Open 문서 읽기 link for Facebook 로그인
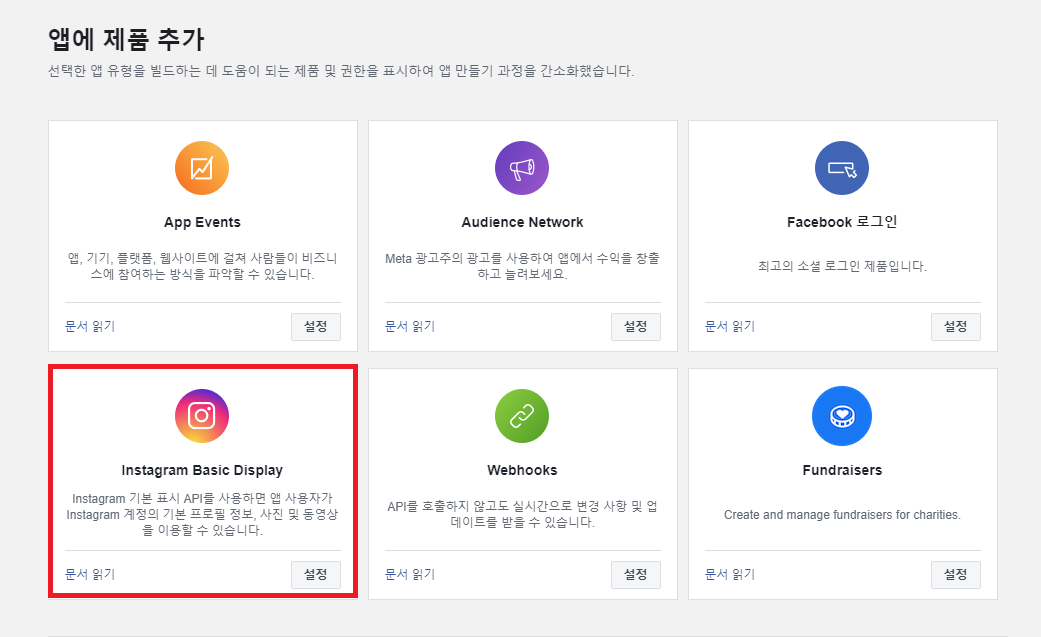 [x=730, y=326]
